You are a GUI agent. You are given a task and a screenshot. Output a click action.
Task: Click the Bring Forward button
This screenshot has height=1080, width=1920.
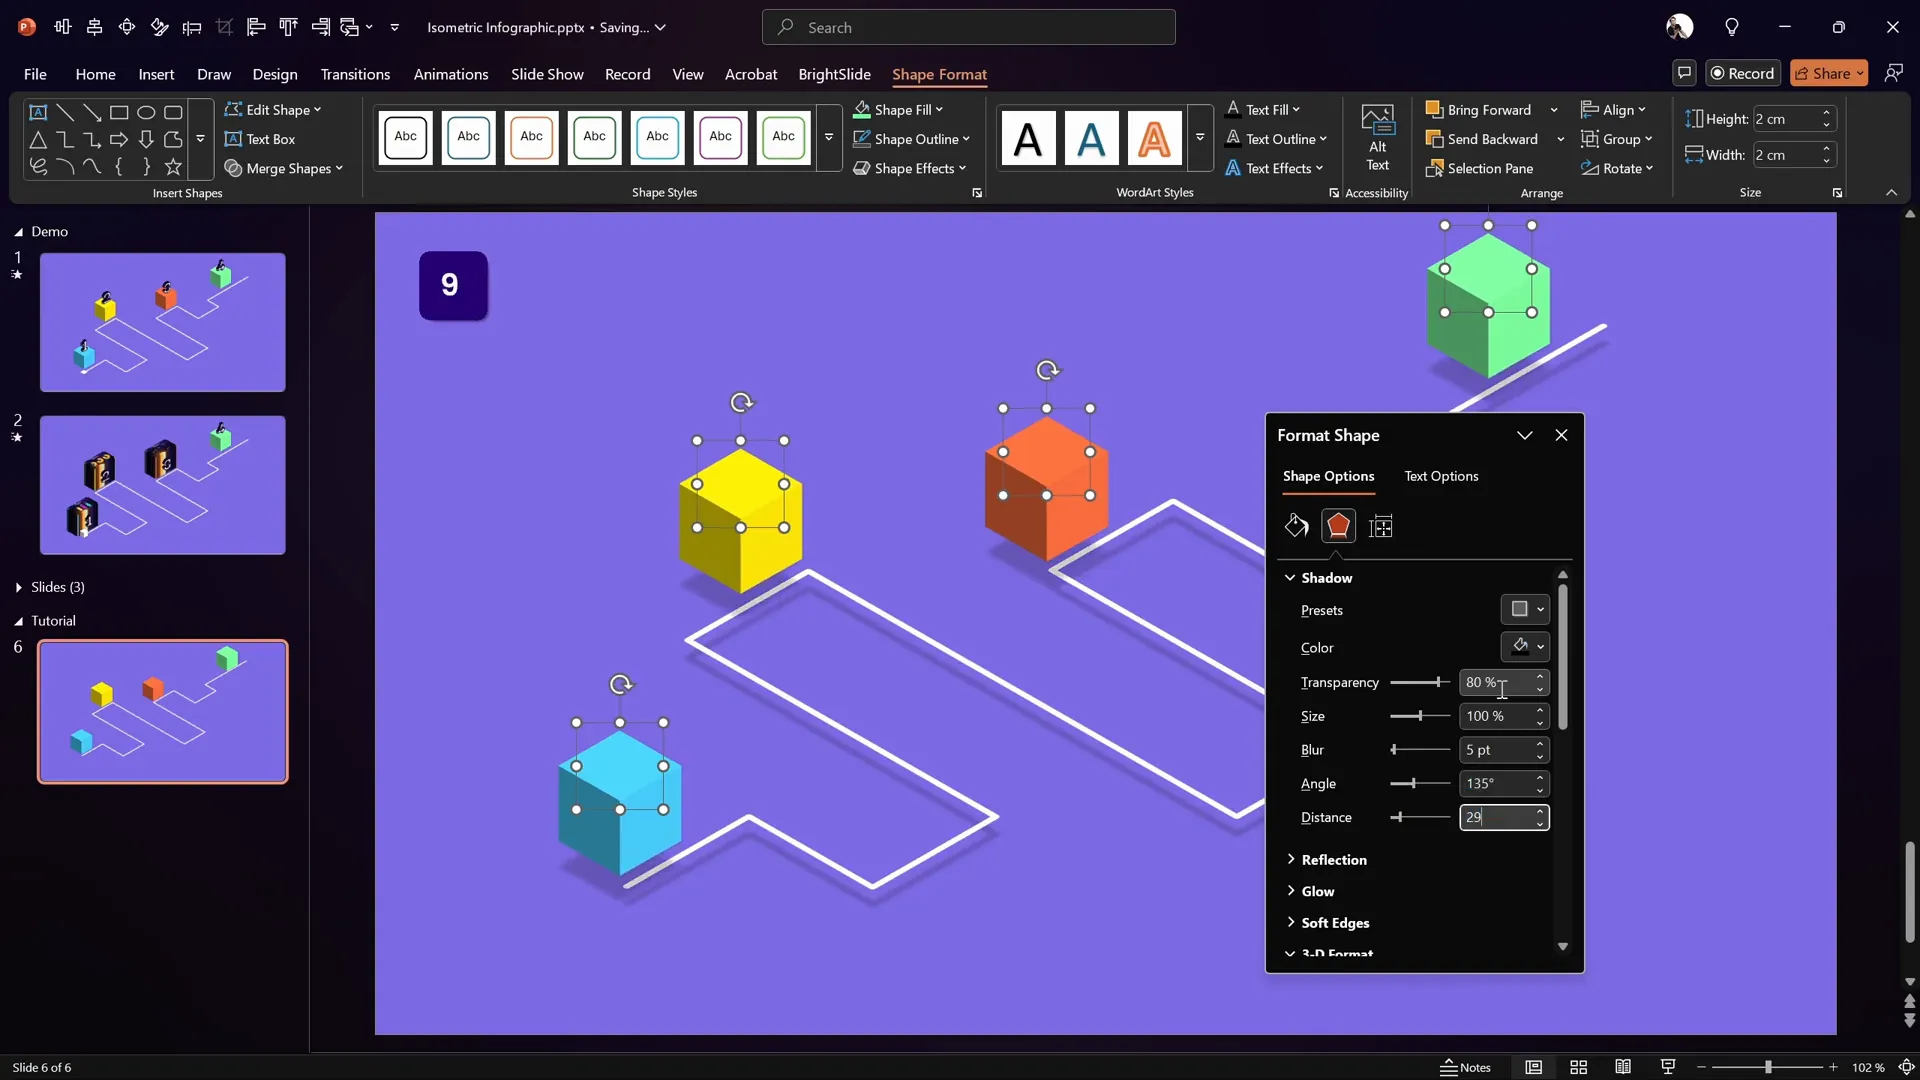point(1488,110)
